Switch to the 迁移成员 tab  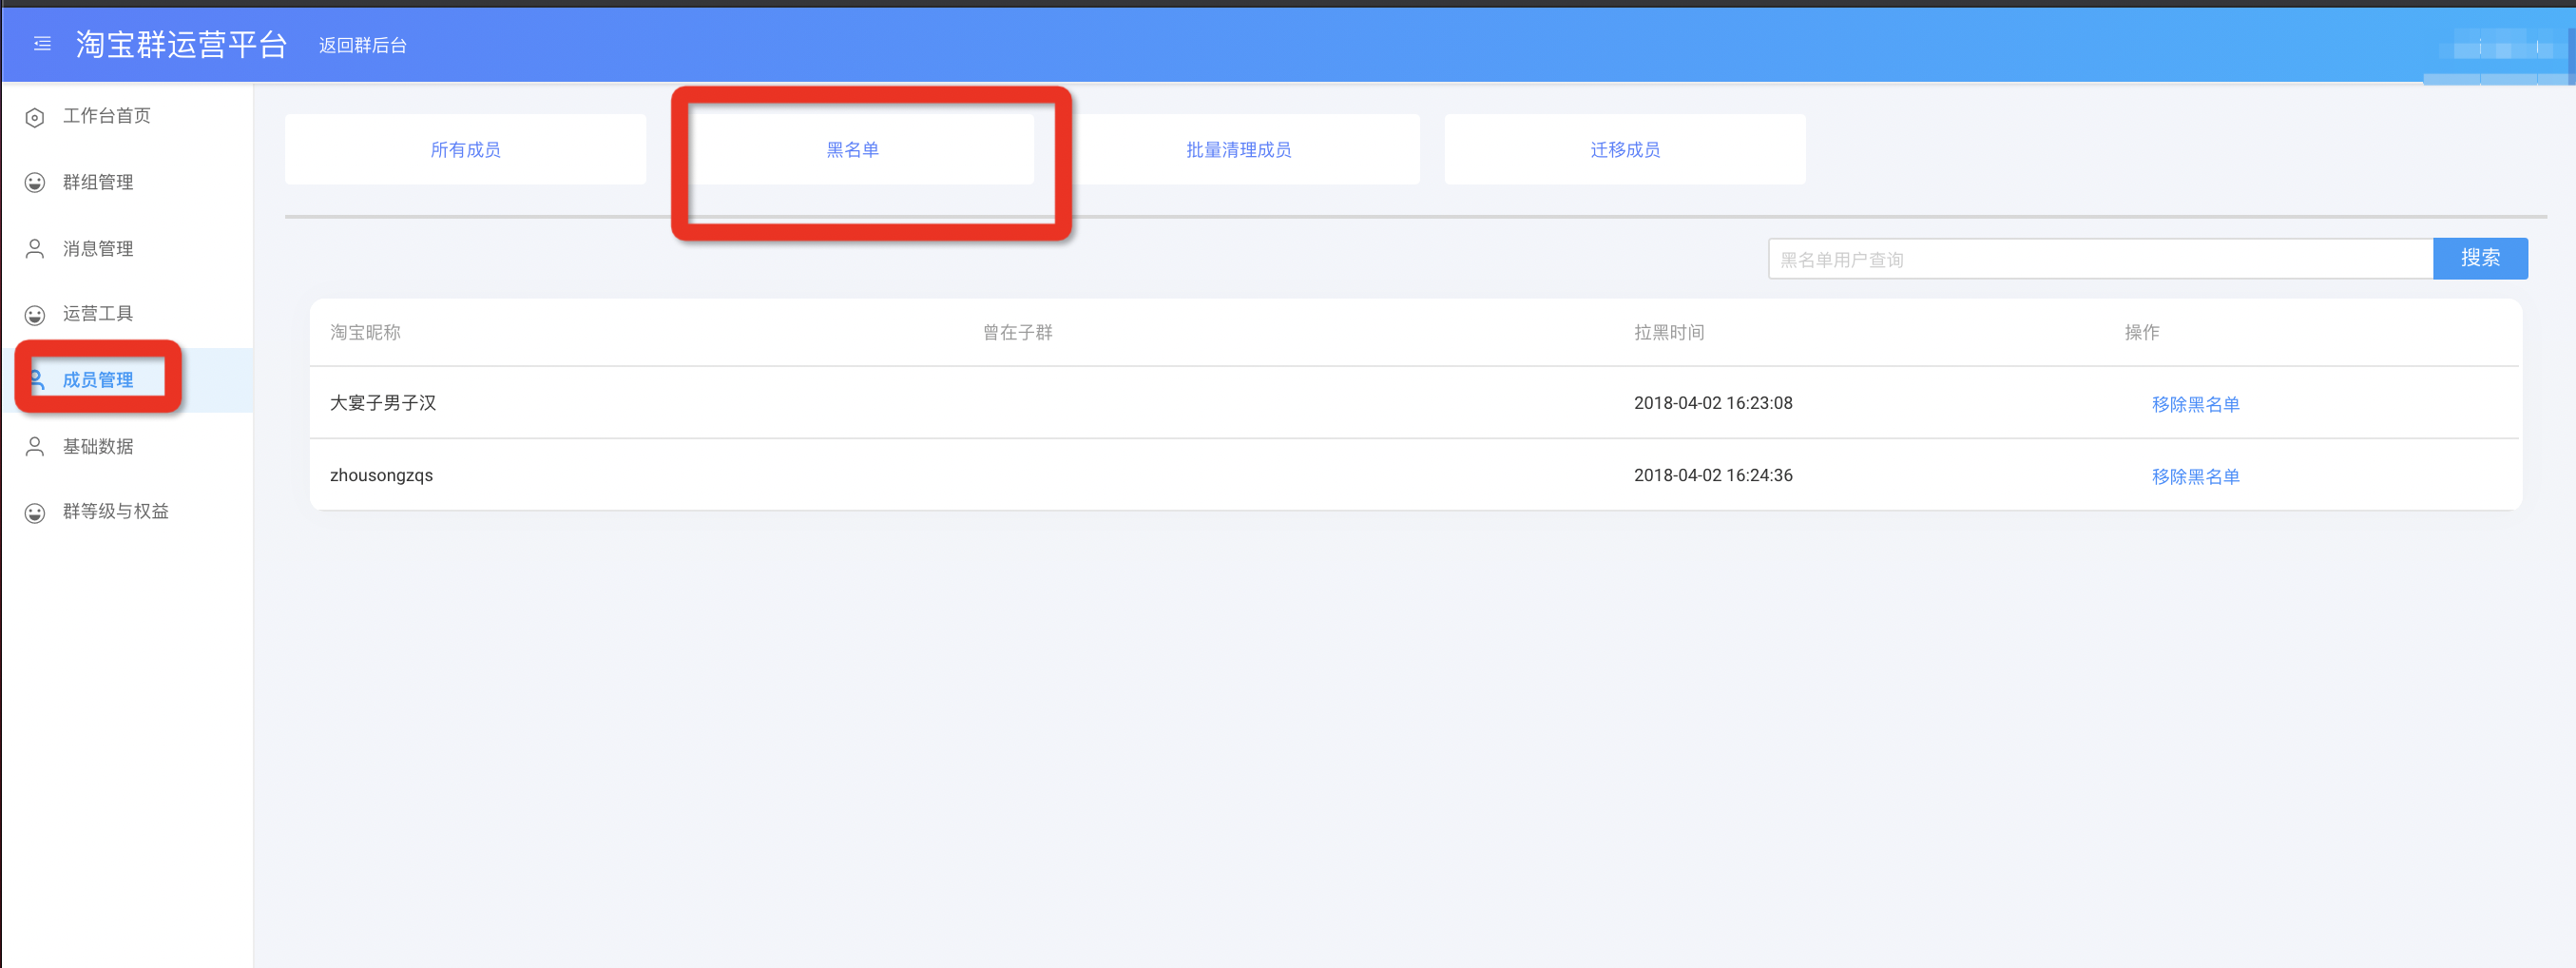pyautogui.click(x=1625, y=149)
